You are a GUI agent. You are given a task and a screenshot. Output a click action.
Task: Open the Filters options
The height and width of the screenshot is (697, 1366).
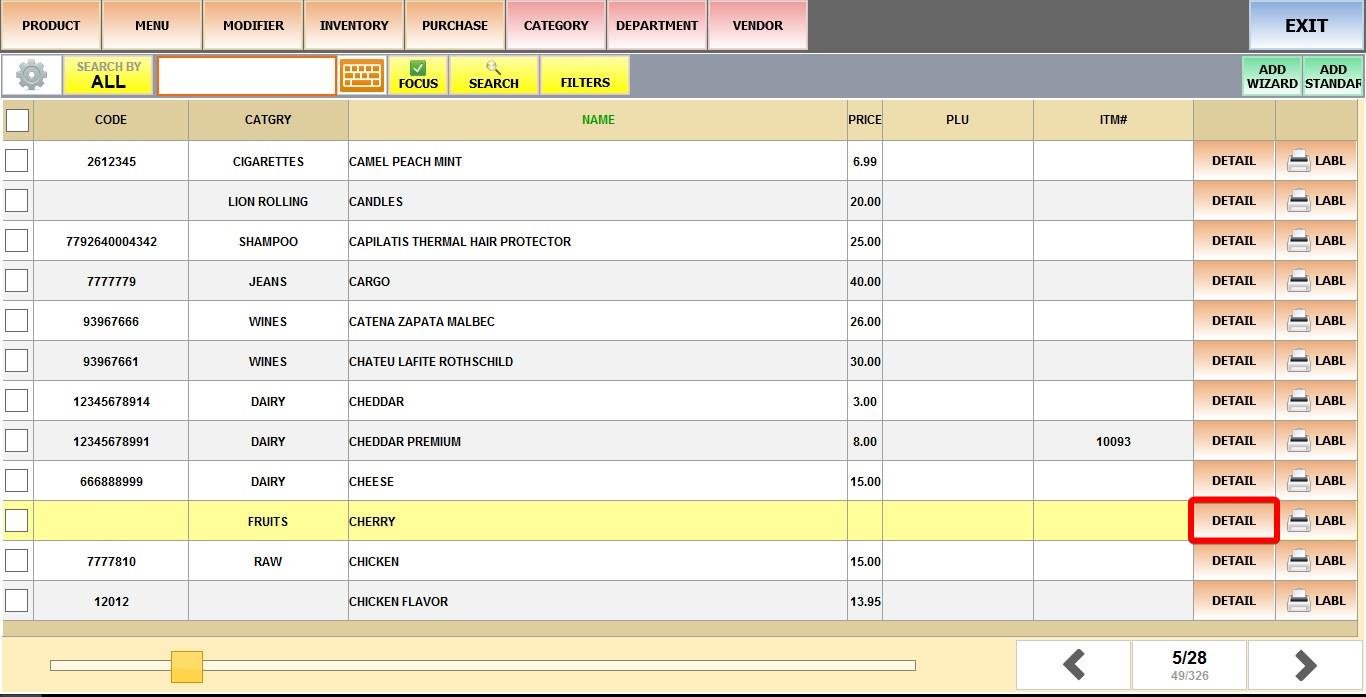pos(585,76)
